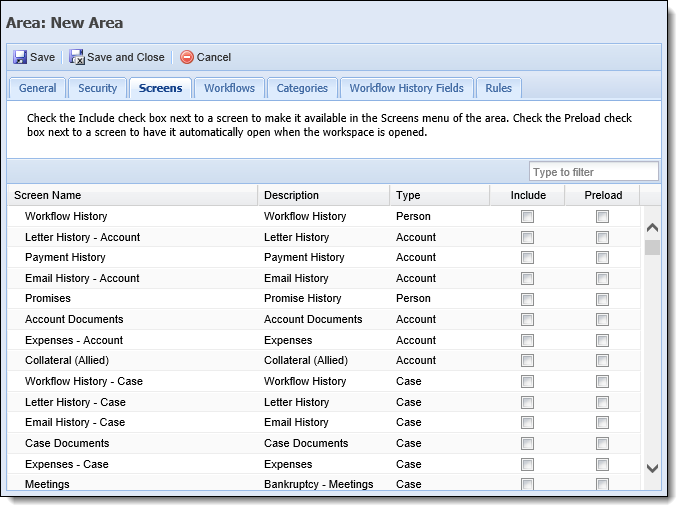Select the Collateral (Allied) screen name
This screenshot has width=683, height=512.
coord(67,360)
